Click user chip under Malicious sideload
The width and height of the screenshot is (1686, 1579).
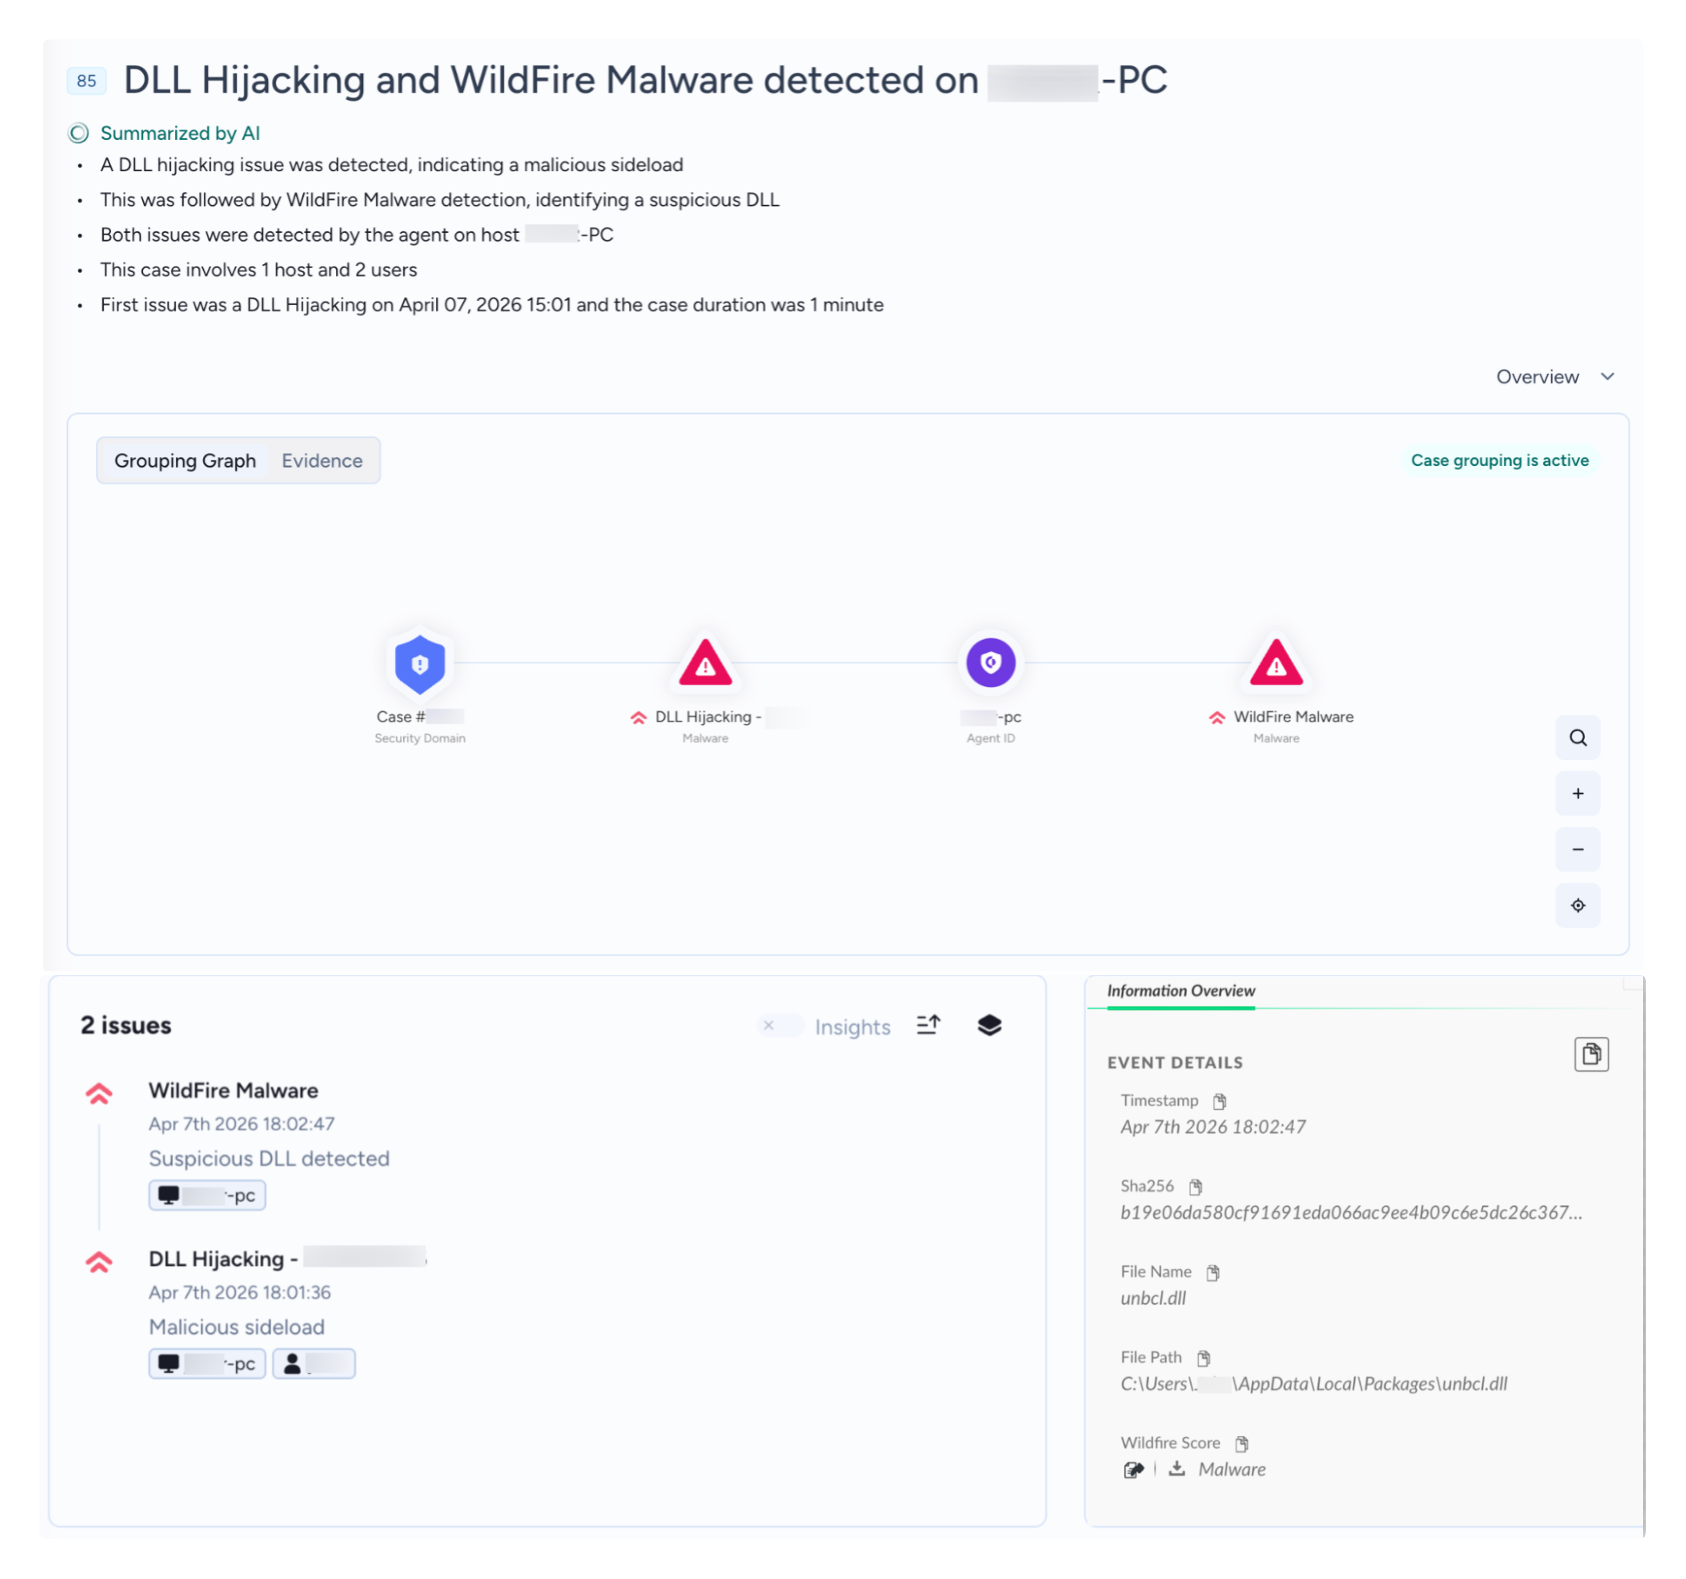314,1364
